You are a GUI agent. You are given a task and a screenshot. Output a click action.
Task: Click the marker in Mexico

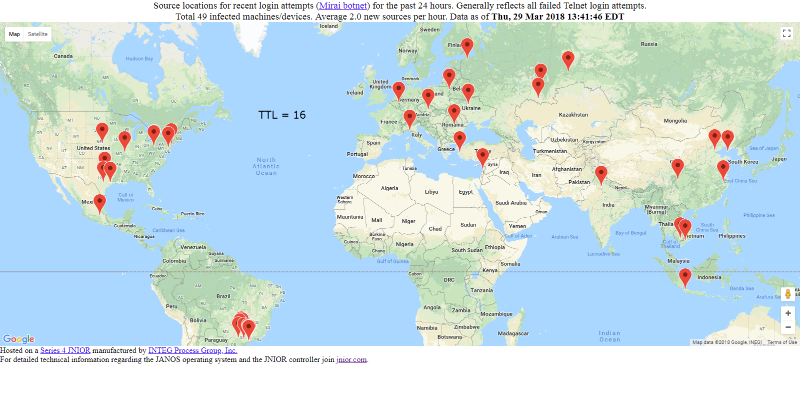pos(100,204)
